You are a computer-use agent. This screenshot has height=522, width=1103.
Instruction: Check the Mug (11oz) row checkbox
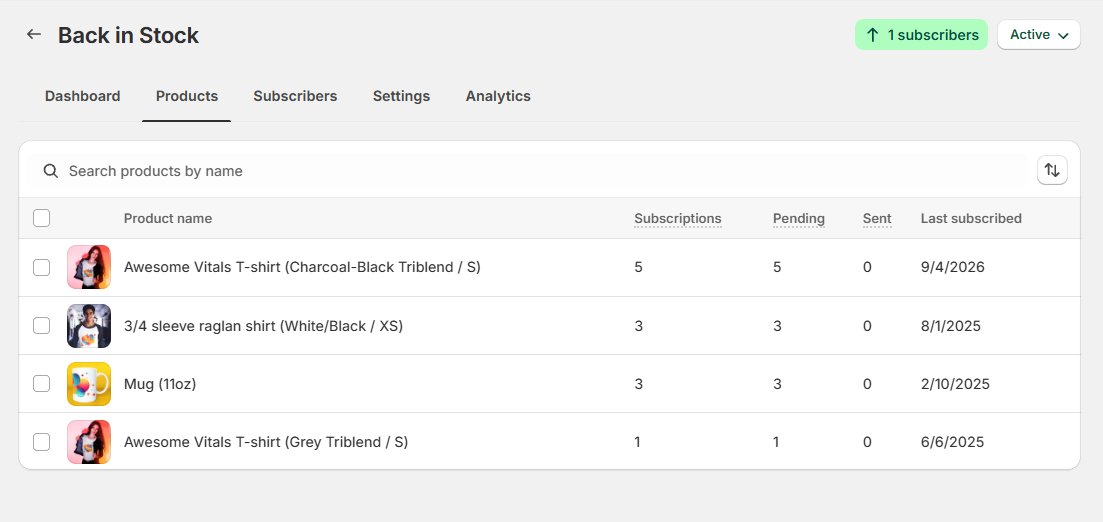(x=42, y=383)
